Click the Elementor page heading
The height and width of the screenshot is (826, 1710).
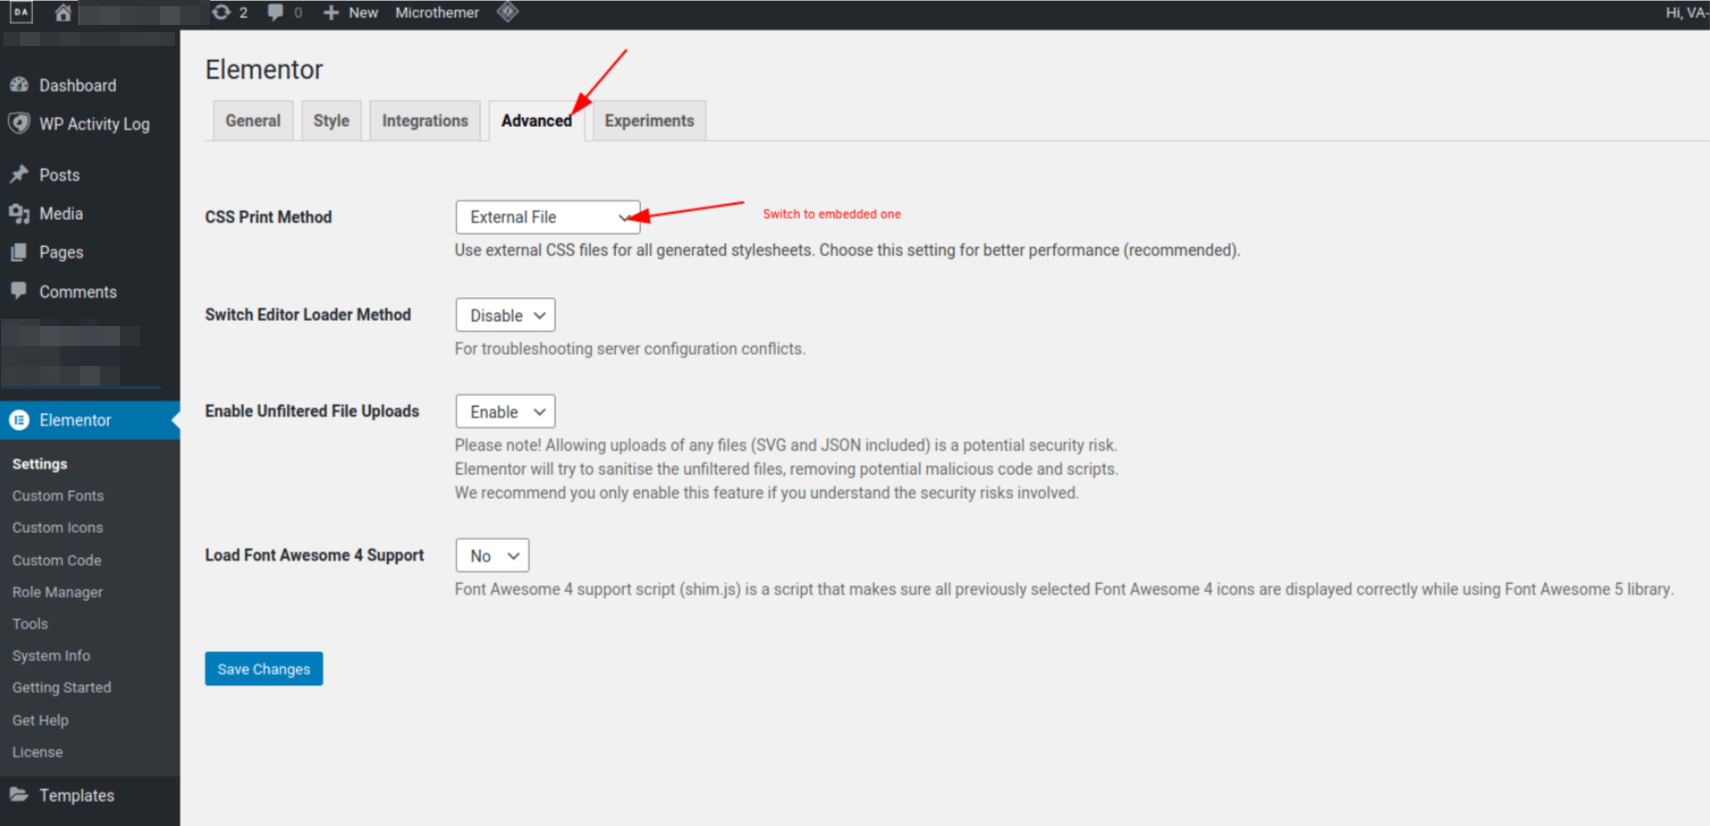click(264, 69)
